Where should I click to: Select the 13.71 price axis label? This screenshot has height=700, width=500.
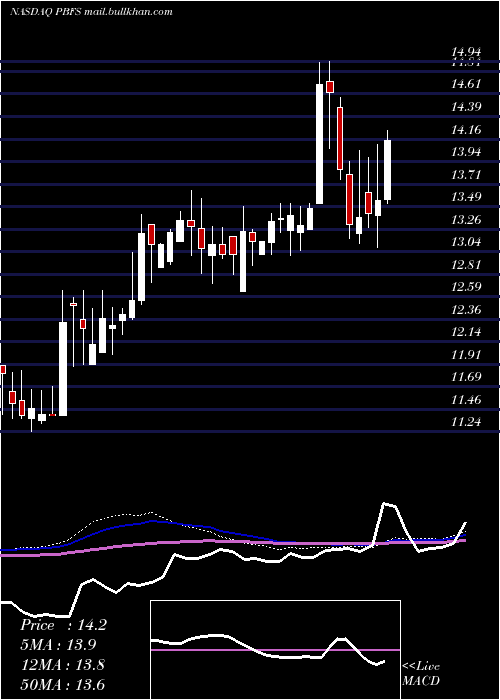466,174
